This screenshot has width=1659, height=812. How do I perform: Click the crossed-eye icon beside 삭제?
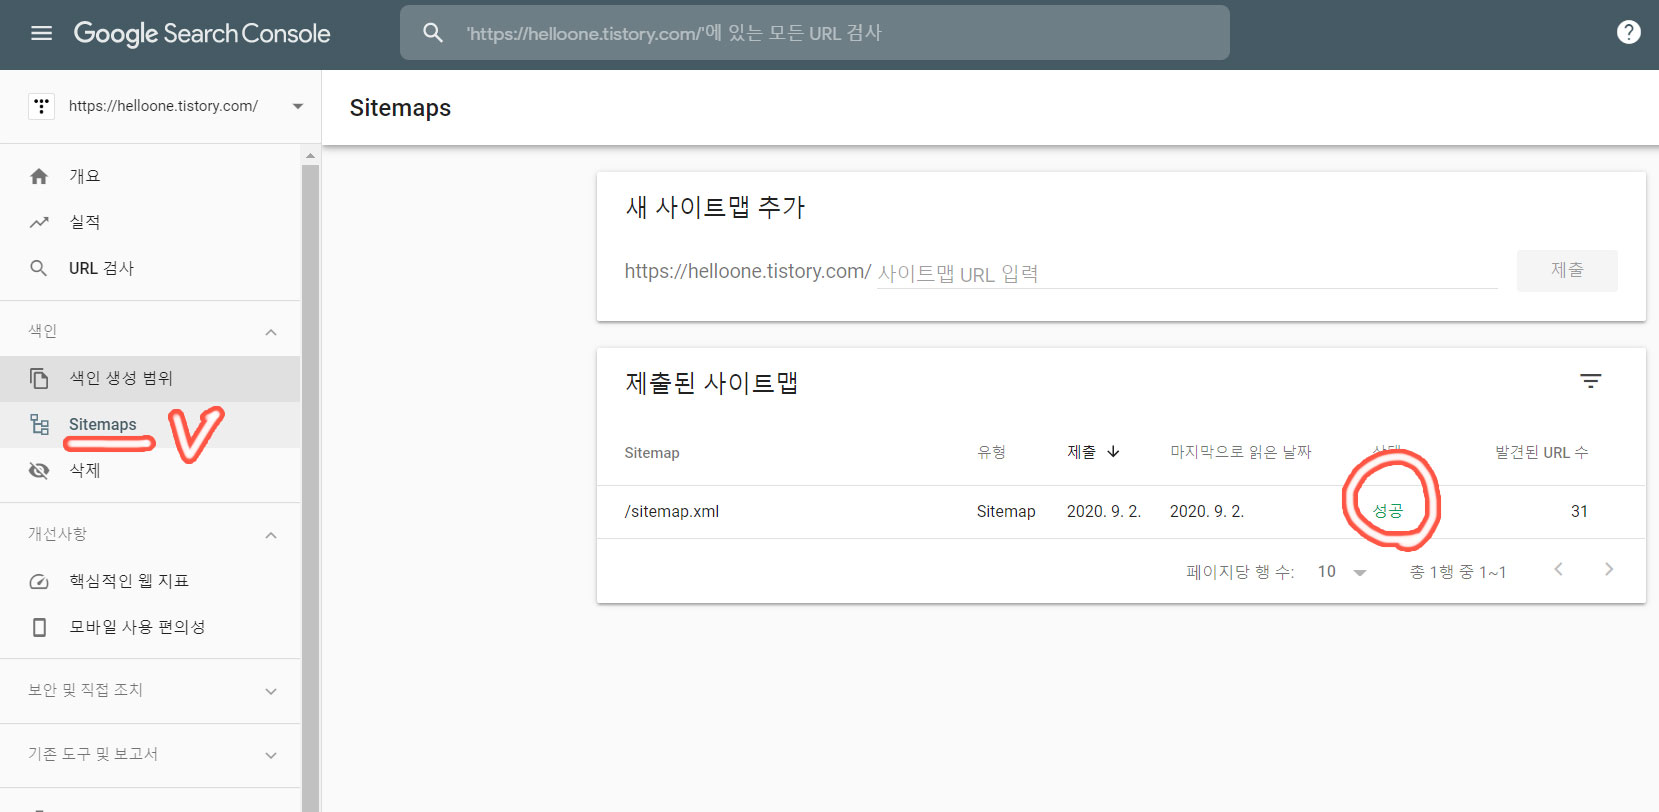pyautogui.click(x=39, y=470)
